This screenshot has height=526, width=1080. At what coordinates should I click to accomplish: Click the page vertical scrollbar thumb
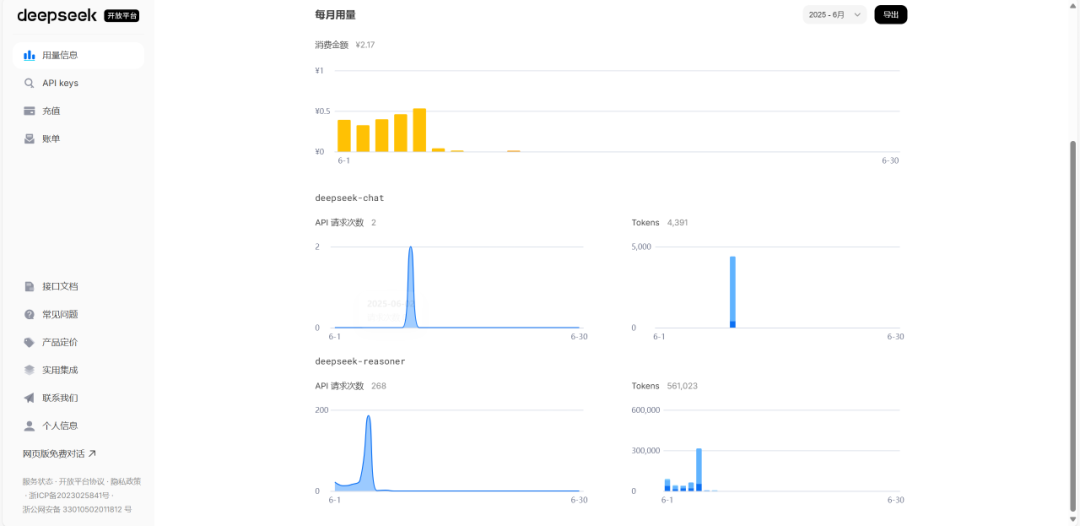click(1074, 326)
